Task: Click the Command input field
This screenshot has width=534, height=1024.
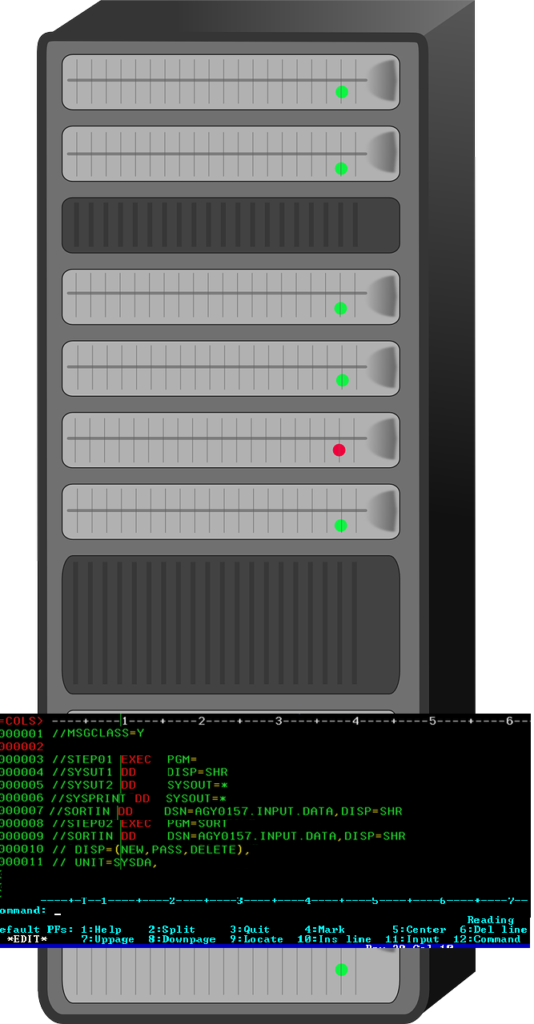Action: click(x=287, y=911)
